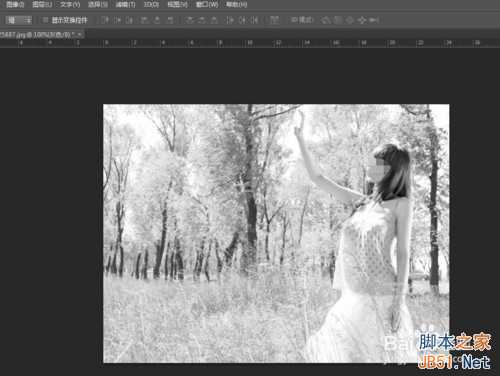The image size is (500, 376).
Task: Click the align vertical centers icon
Action: 117,20
